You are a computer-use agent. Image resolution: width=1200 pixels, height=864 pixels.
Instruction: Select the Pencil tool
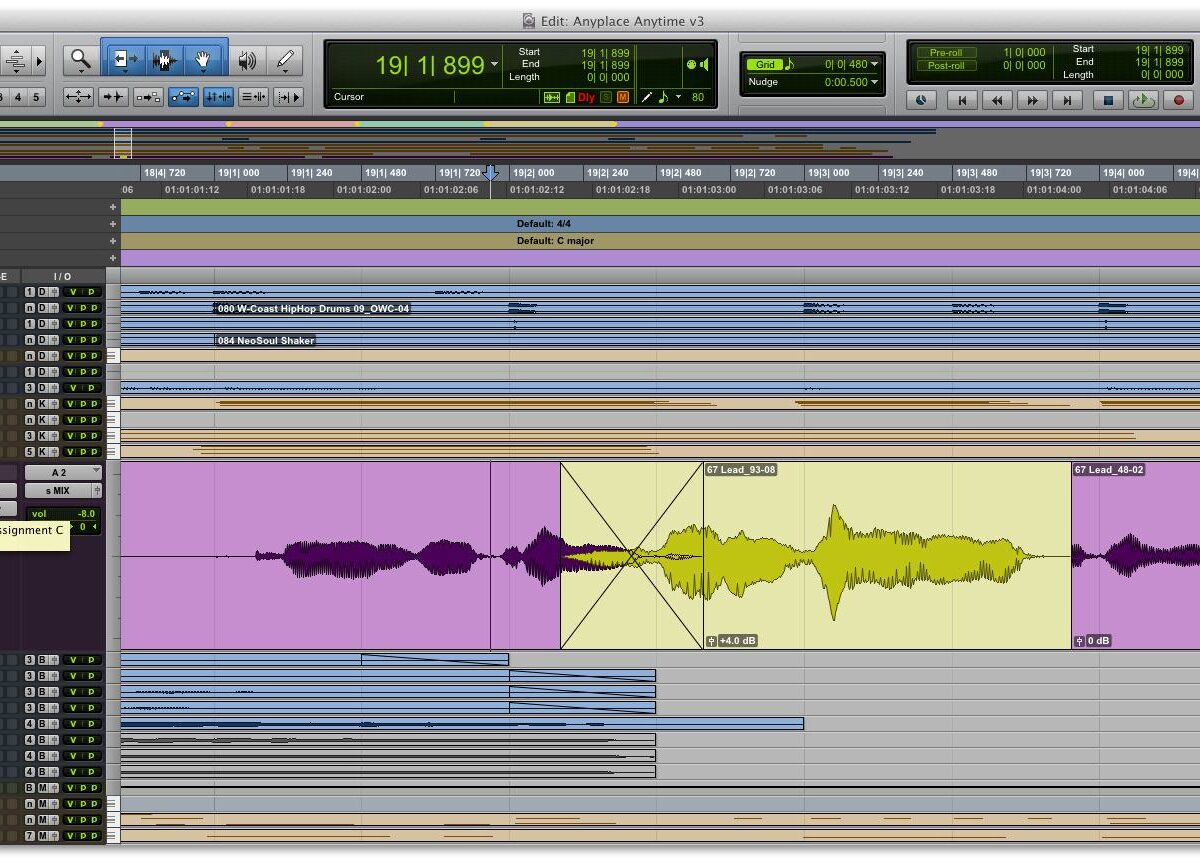pyautogui.click(x=286, y=61)
